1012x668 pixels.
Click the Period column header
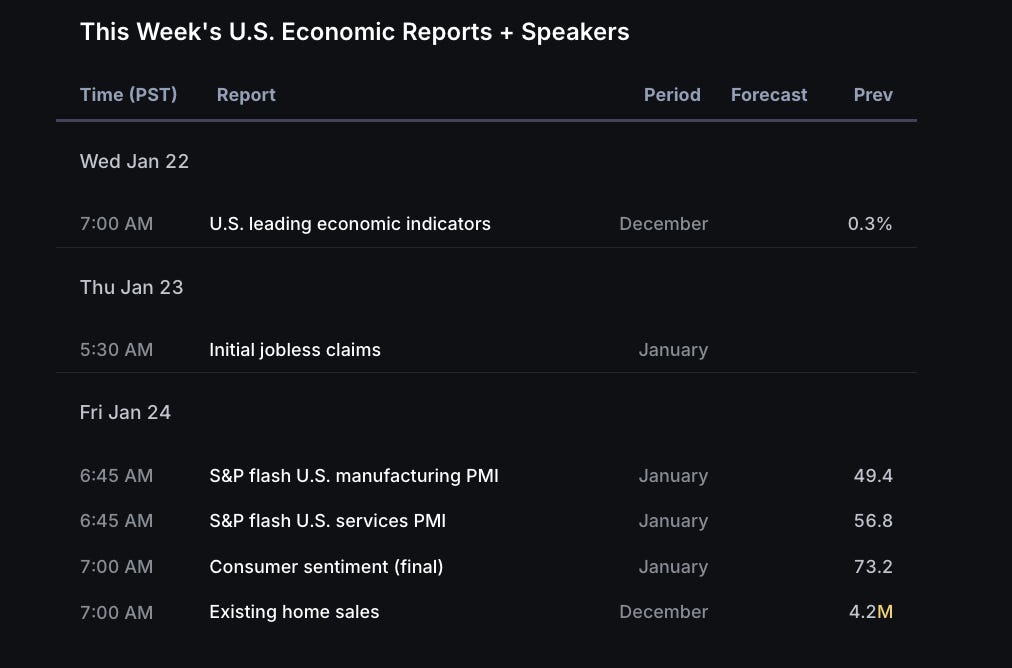point(672,95)
